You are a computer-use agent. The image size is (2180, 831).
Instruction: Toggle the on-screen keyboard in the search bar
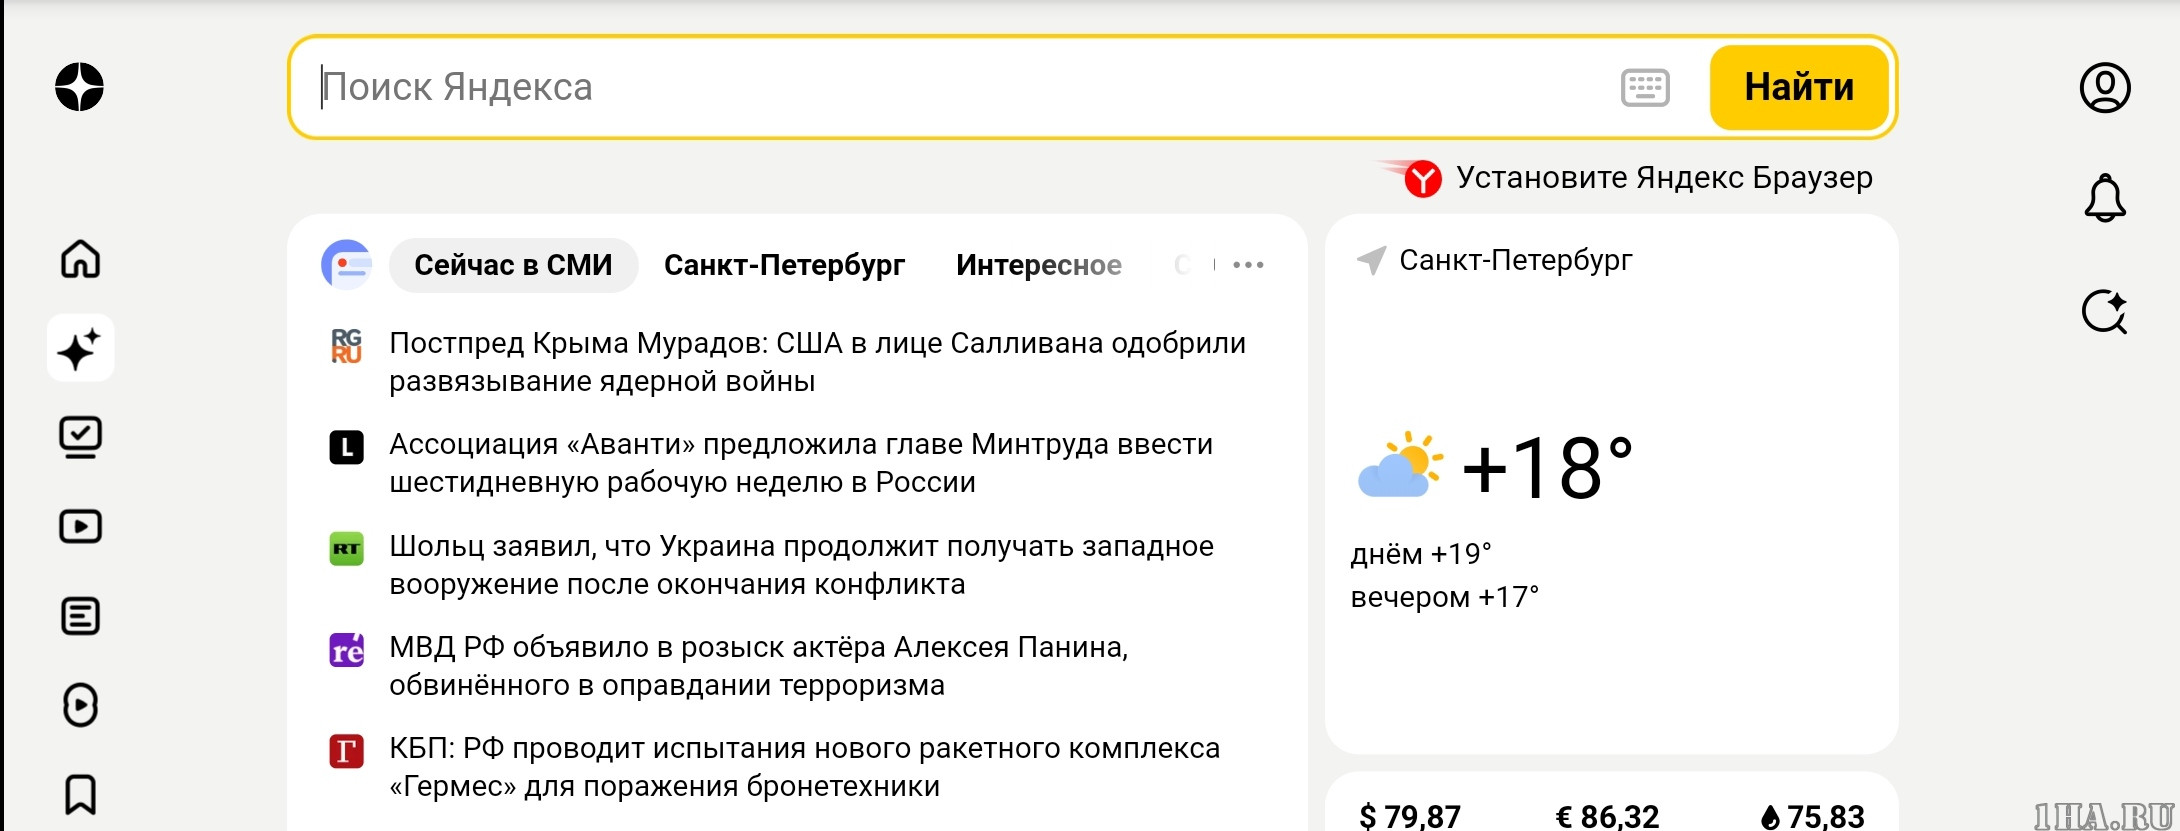click(1645, 88)
